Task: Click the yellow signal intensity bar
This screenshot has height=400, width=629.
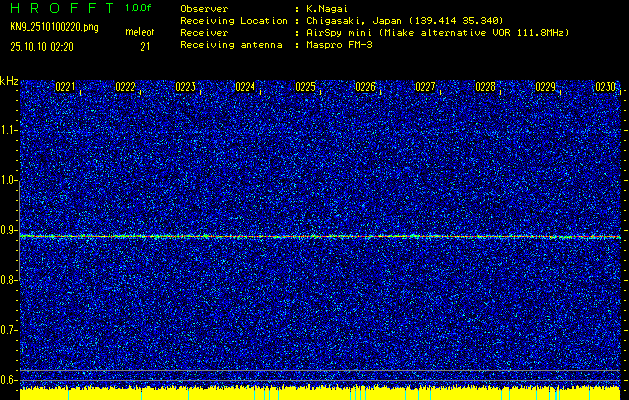Action: pos(320,393)
